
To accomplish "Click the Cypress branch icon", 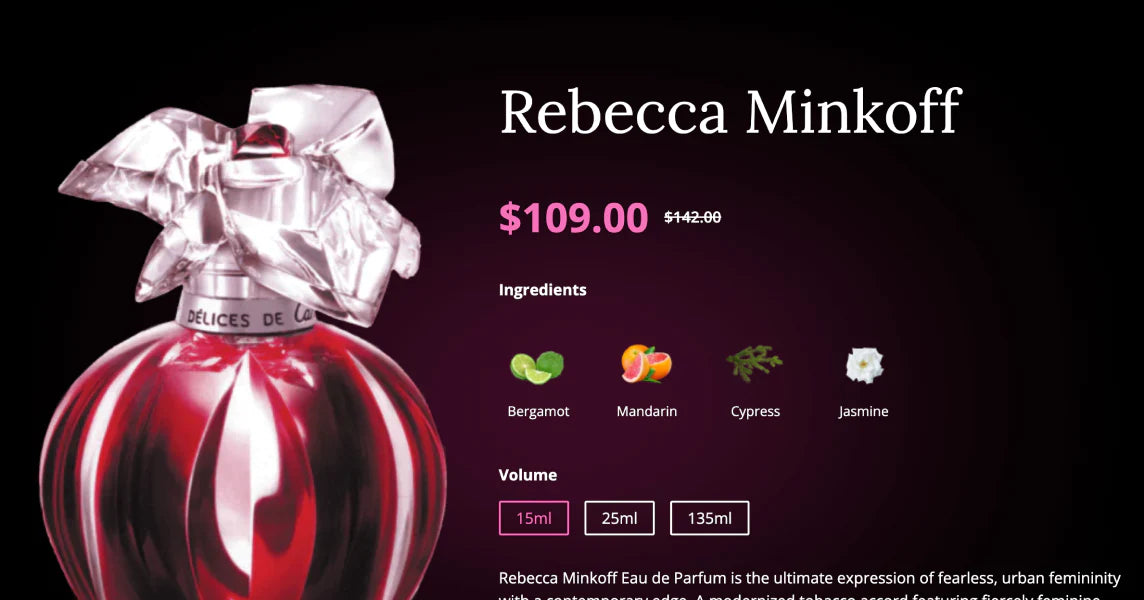I will click(754, 363).
